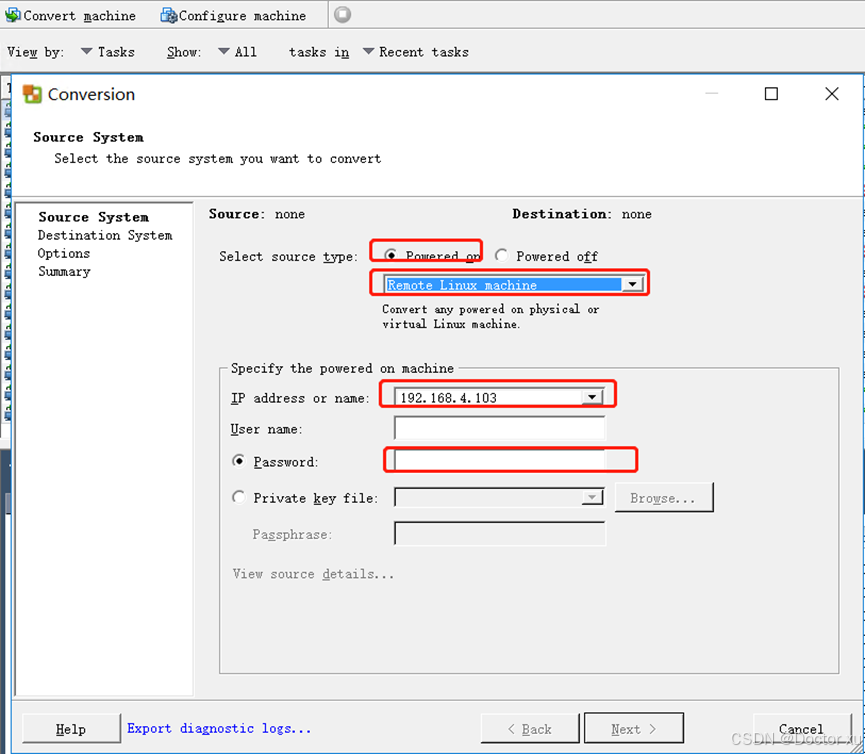Click the Browse button

pyautogui.click(x=664, y=498)
